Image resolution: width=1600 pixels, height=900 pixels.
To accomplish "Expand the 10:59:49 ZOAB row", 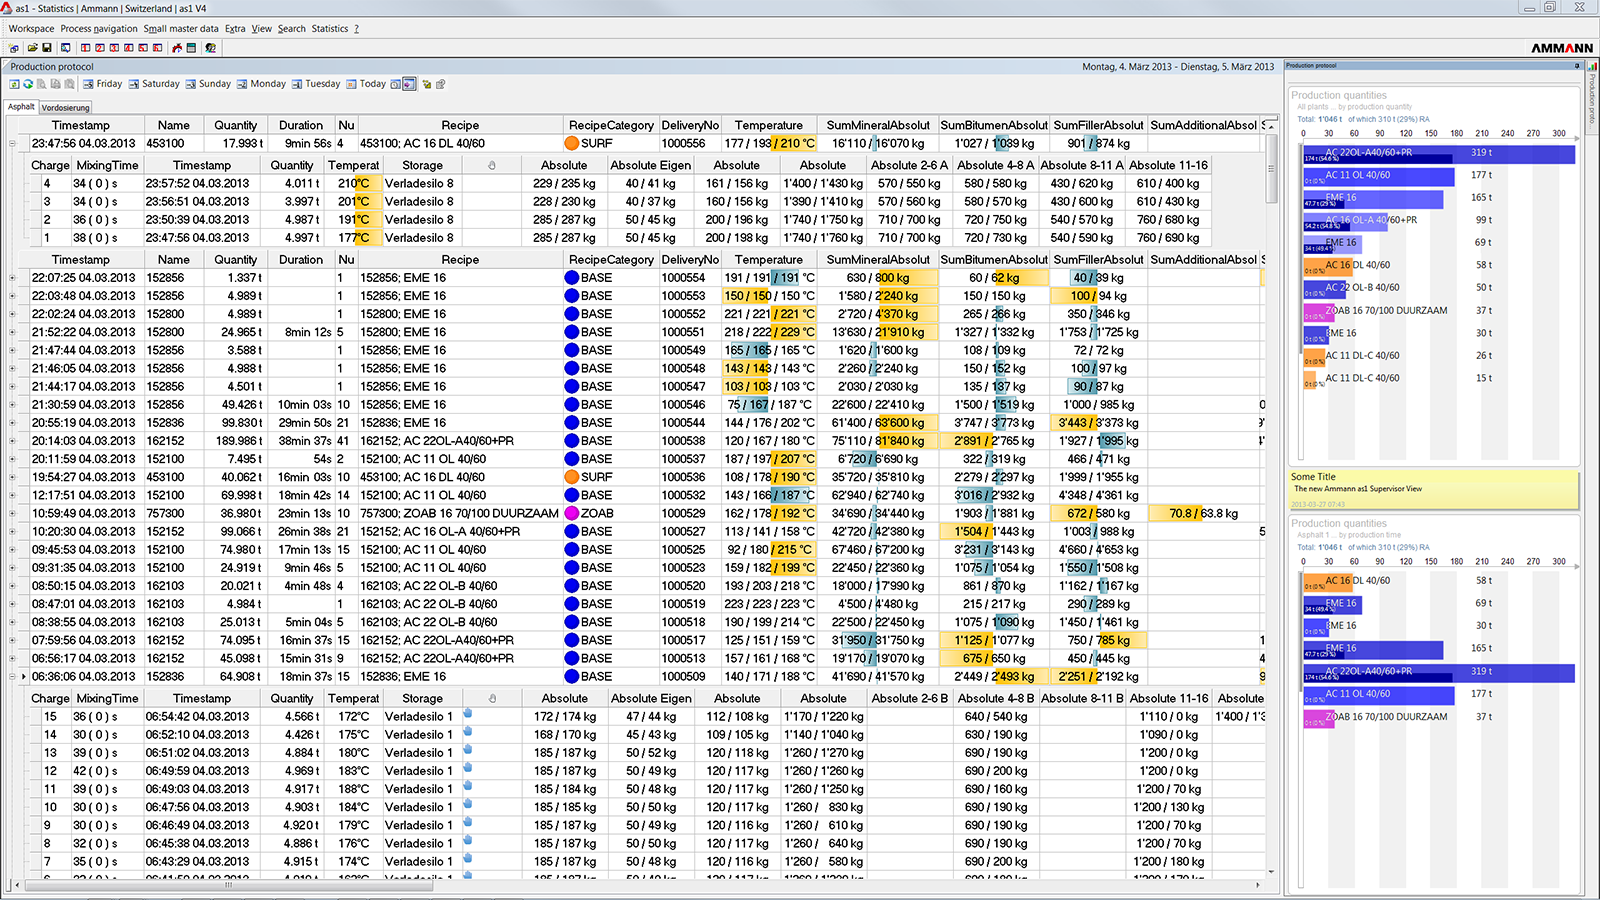I will [12, 513].
